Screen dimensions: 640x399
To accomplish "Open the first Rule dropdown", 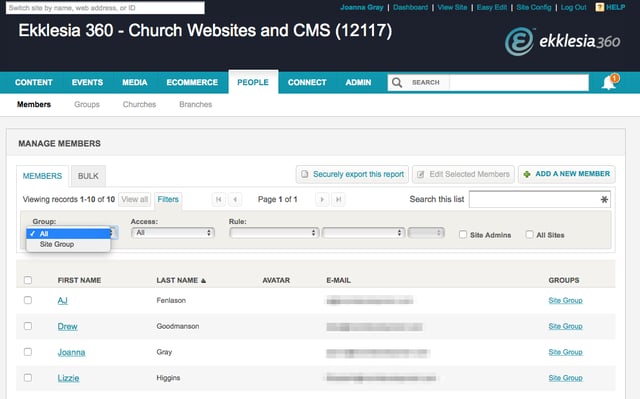I will 274,233.
